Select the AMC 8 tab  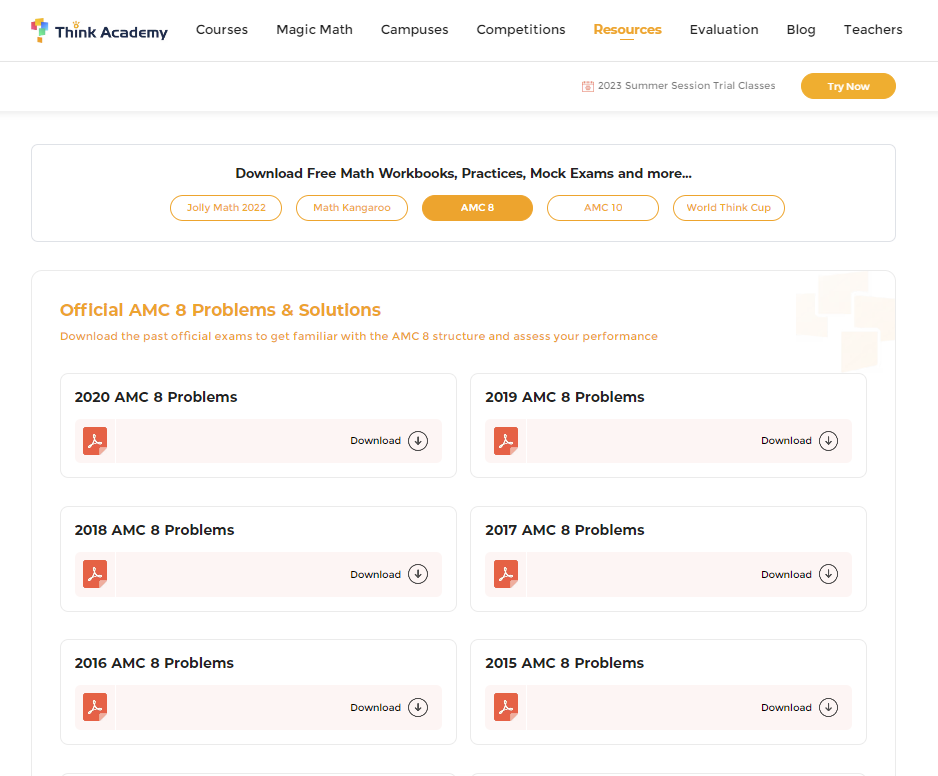coord(477,208)
